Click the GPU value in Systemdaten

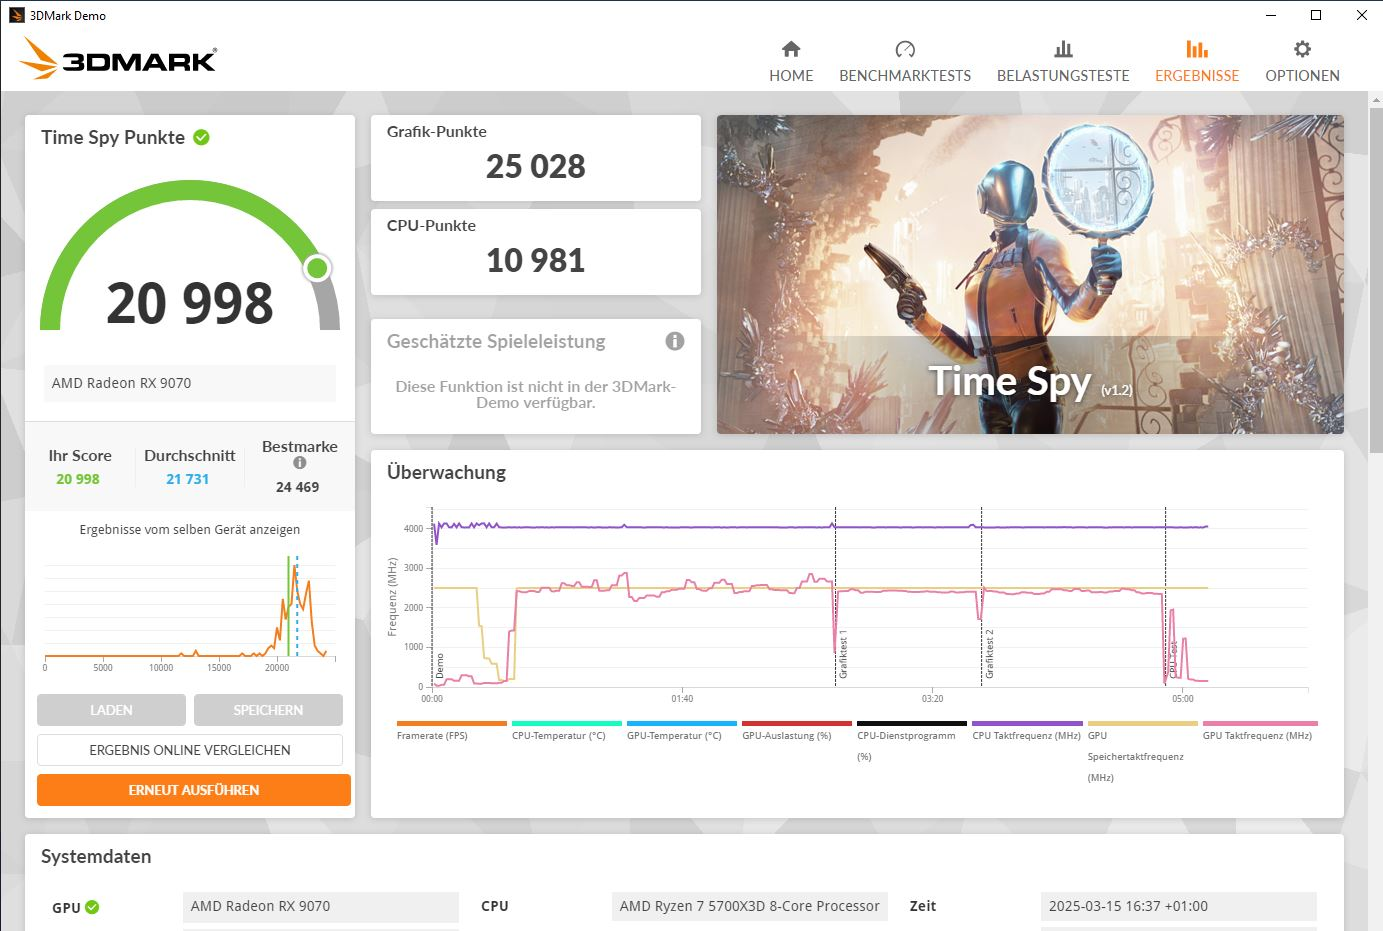321,906
